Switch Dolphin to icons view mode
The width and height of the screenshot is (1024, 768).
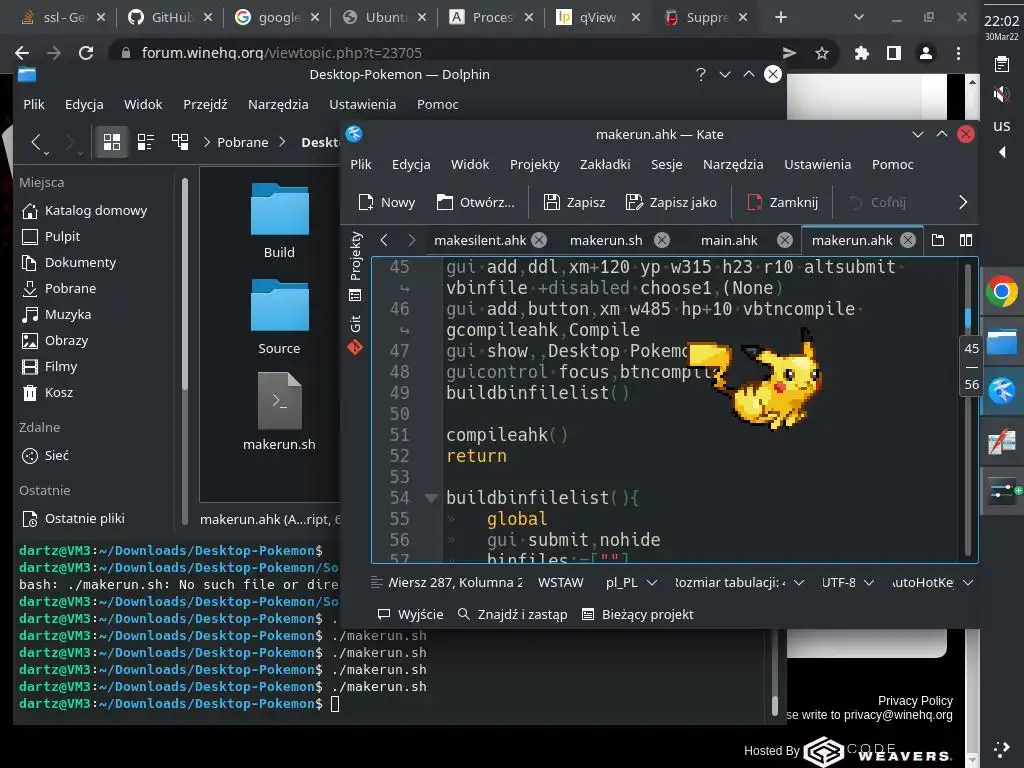point(112,142)
